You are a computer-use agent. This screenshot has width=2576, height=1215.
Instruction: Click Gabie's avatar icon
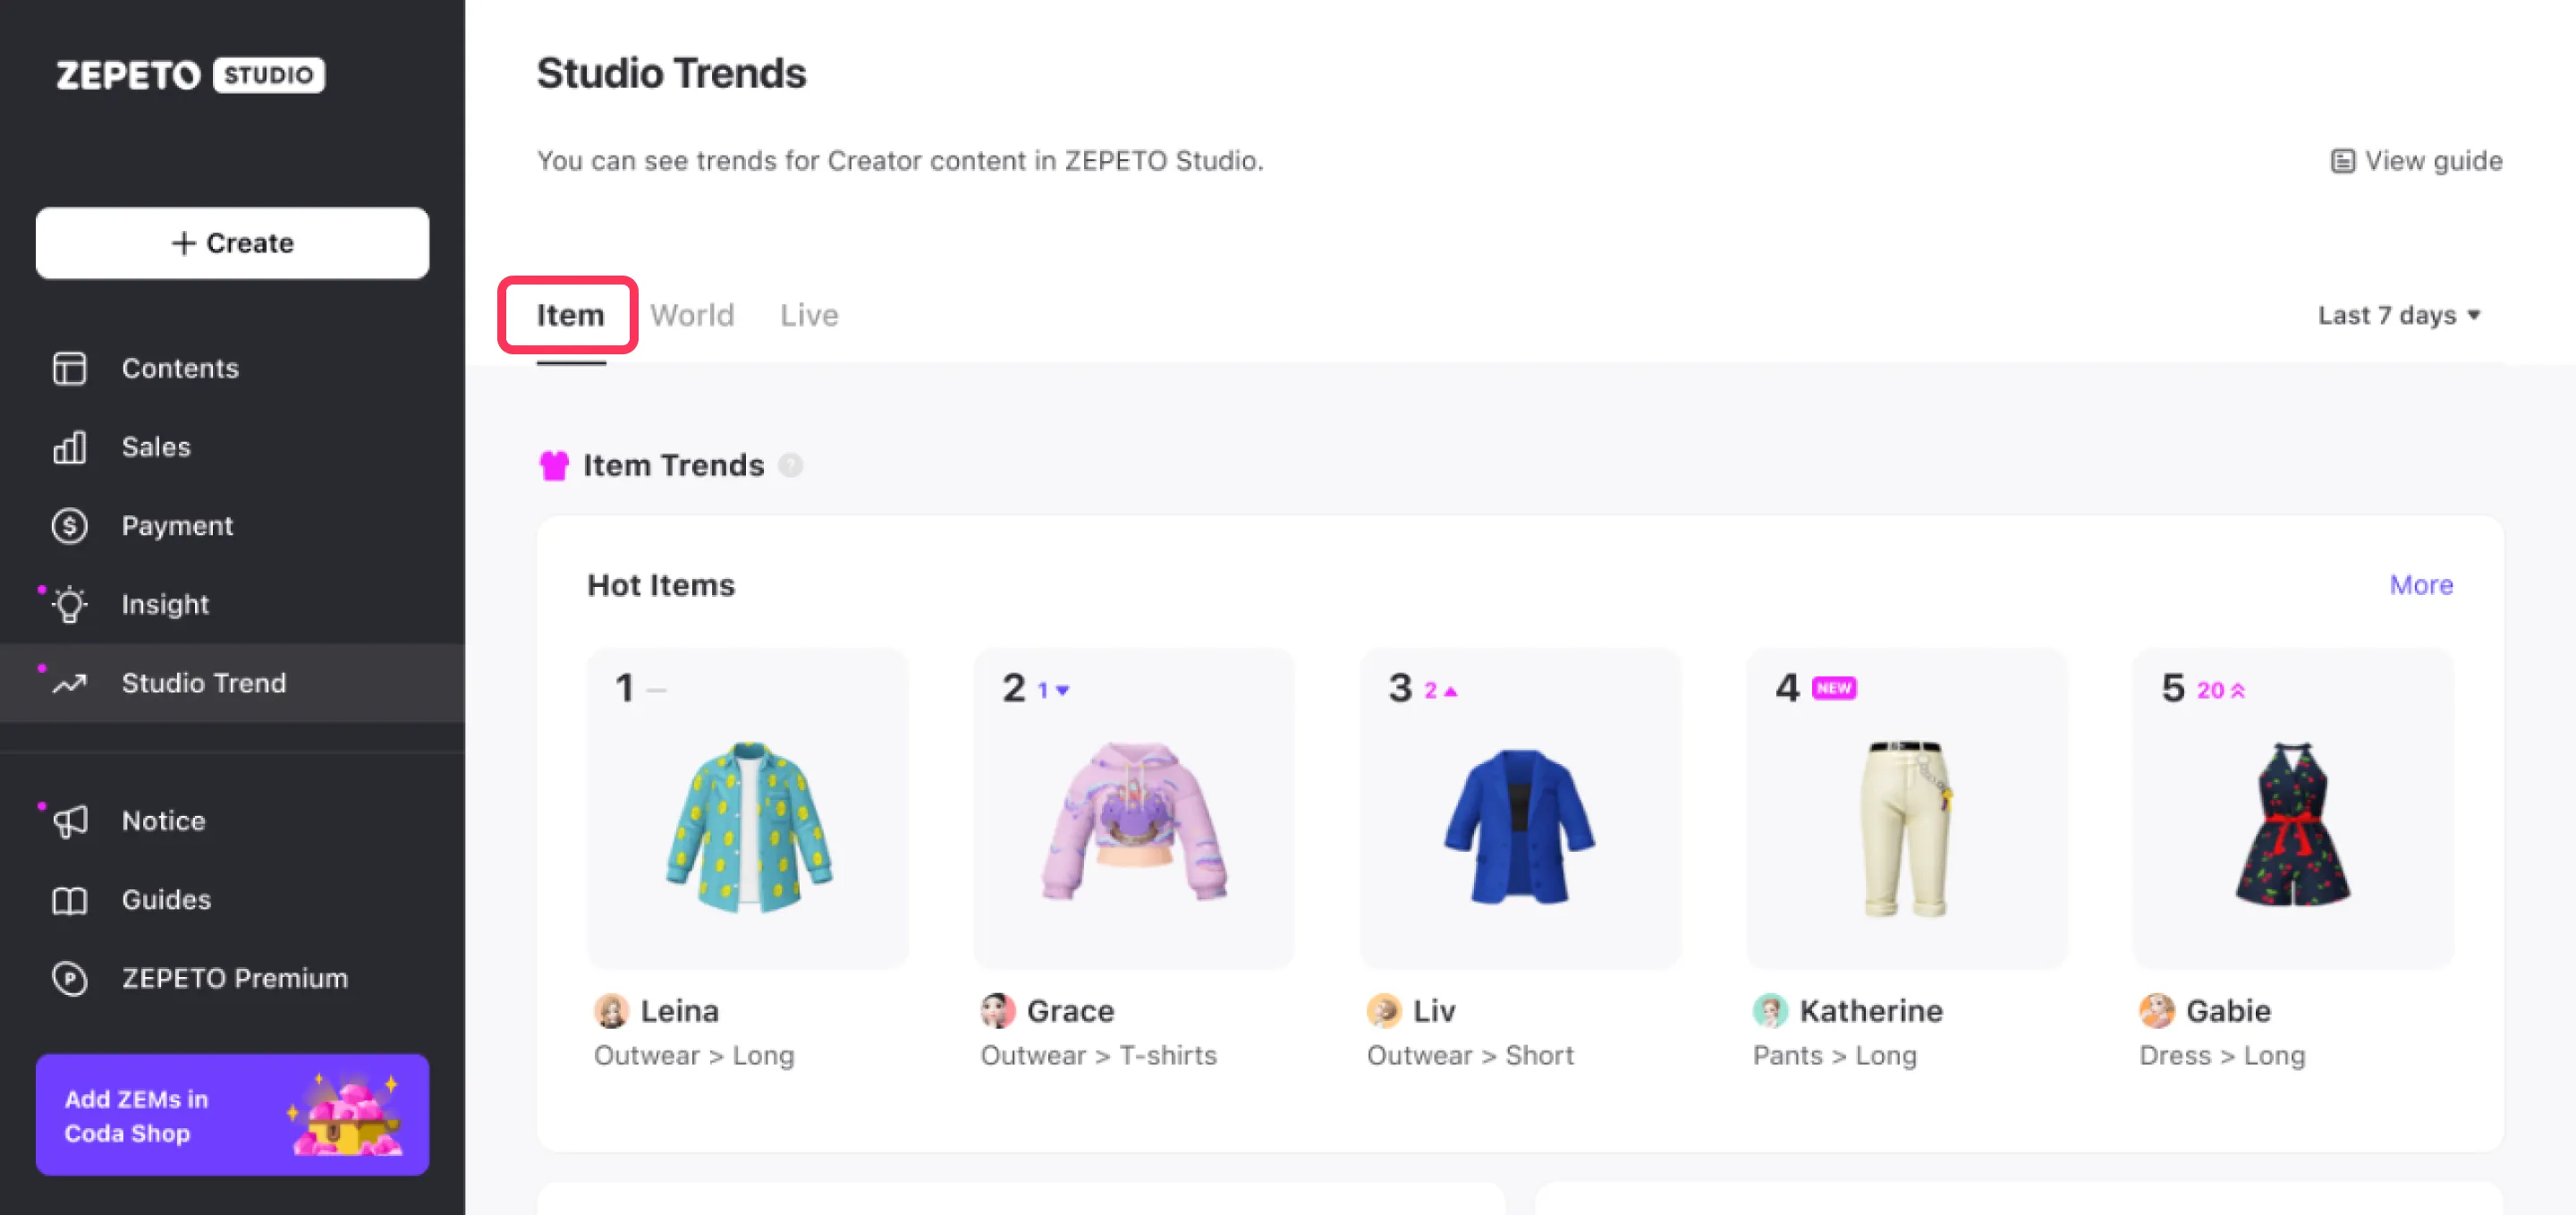[x=2156, y=1011]
